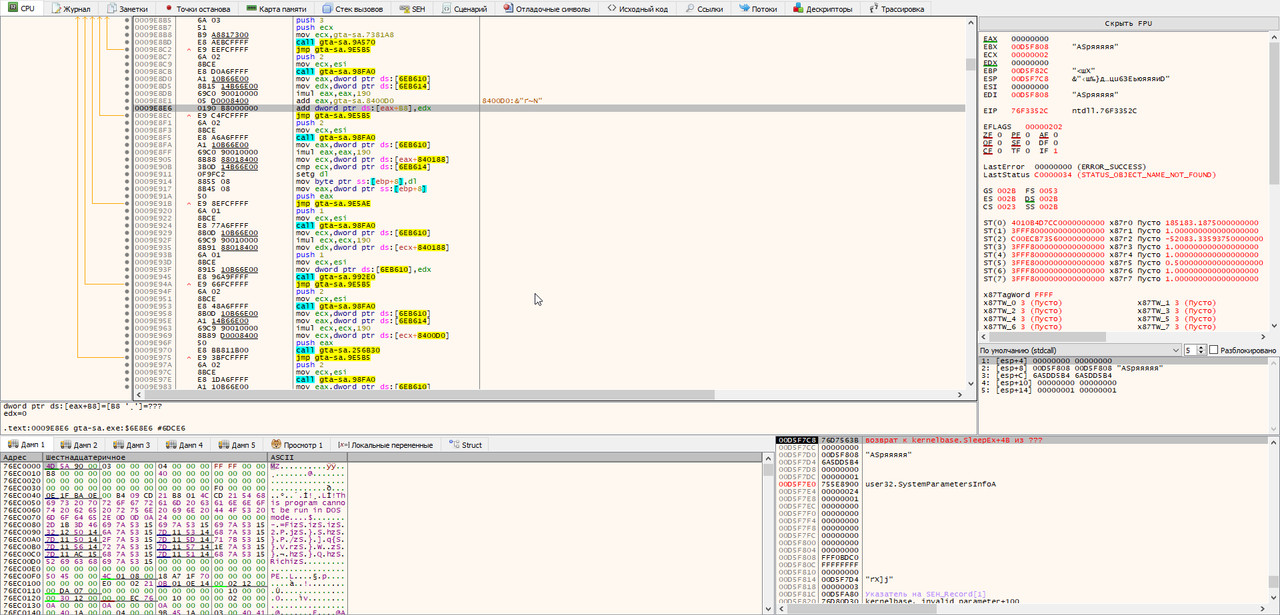Select stack entry user32.SystemParametersInfoA

930,483
